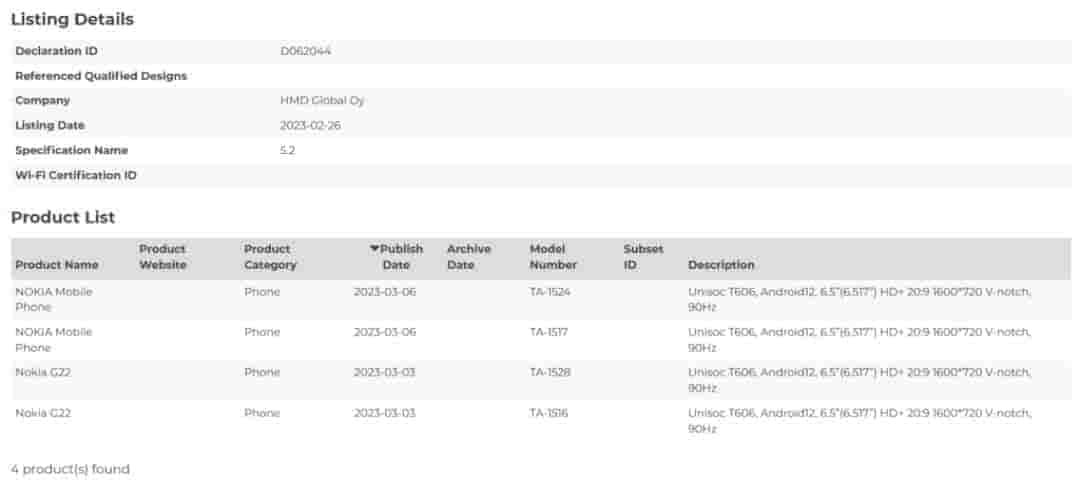Click the listing date 2023-02-26

point(310,126)
